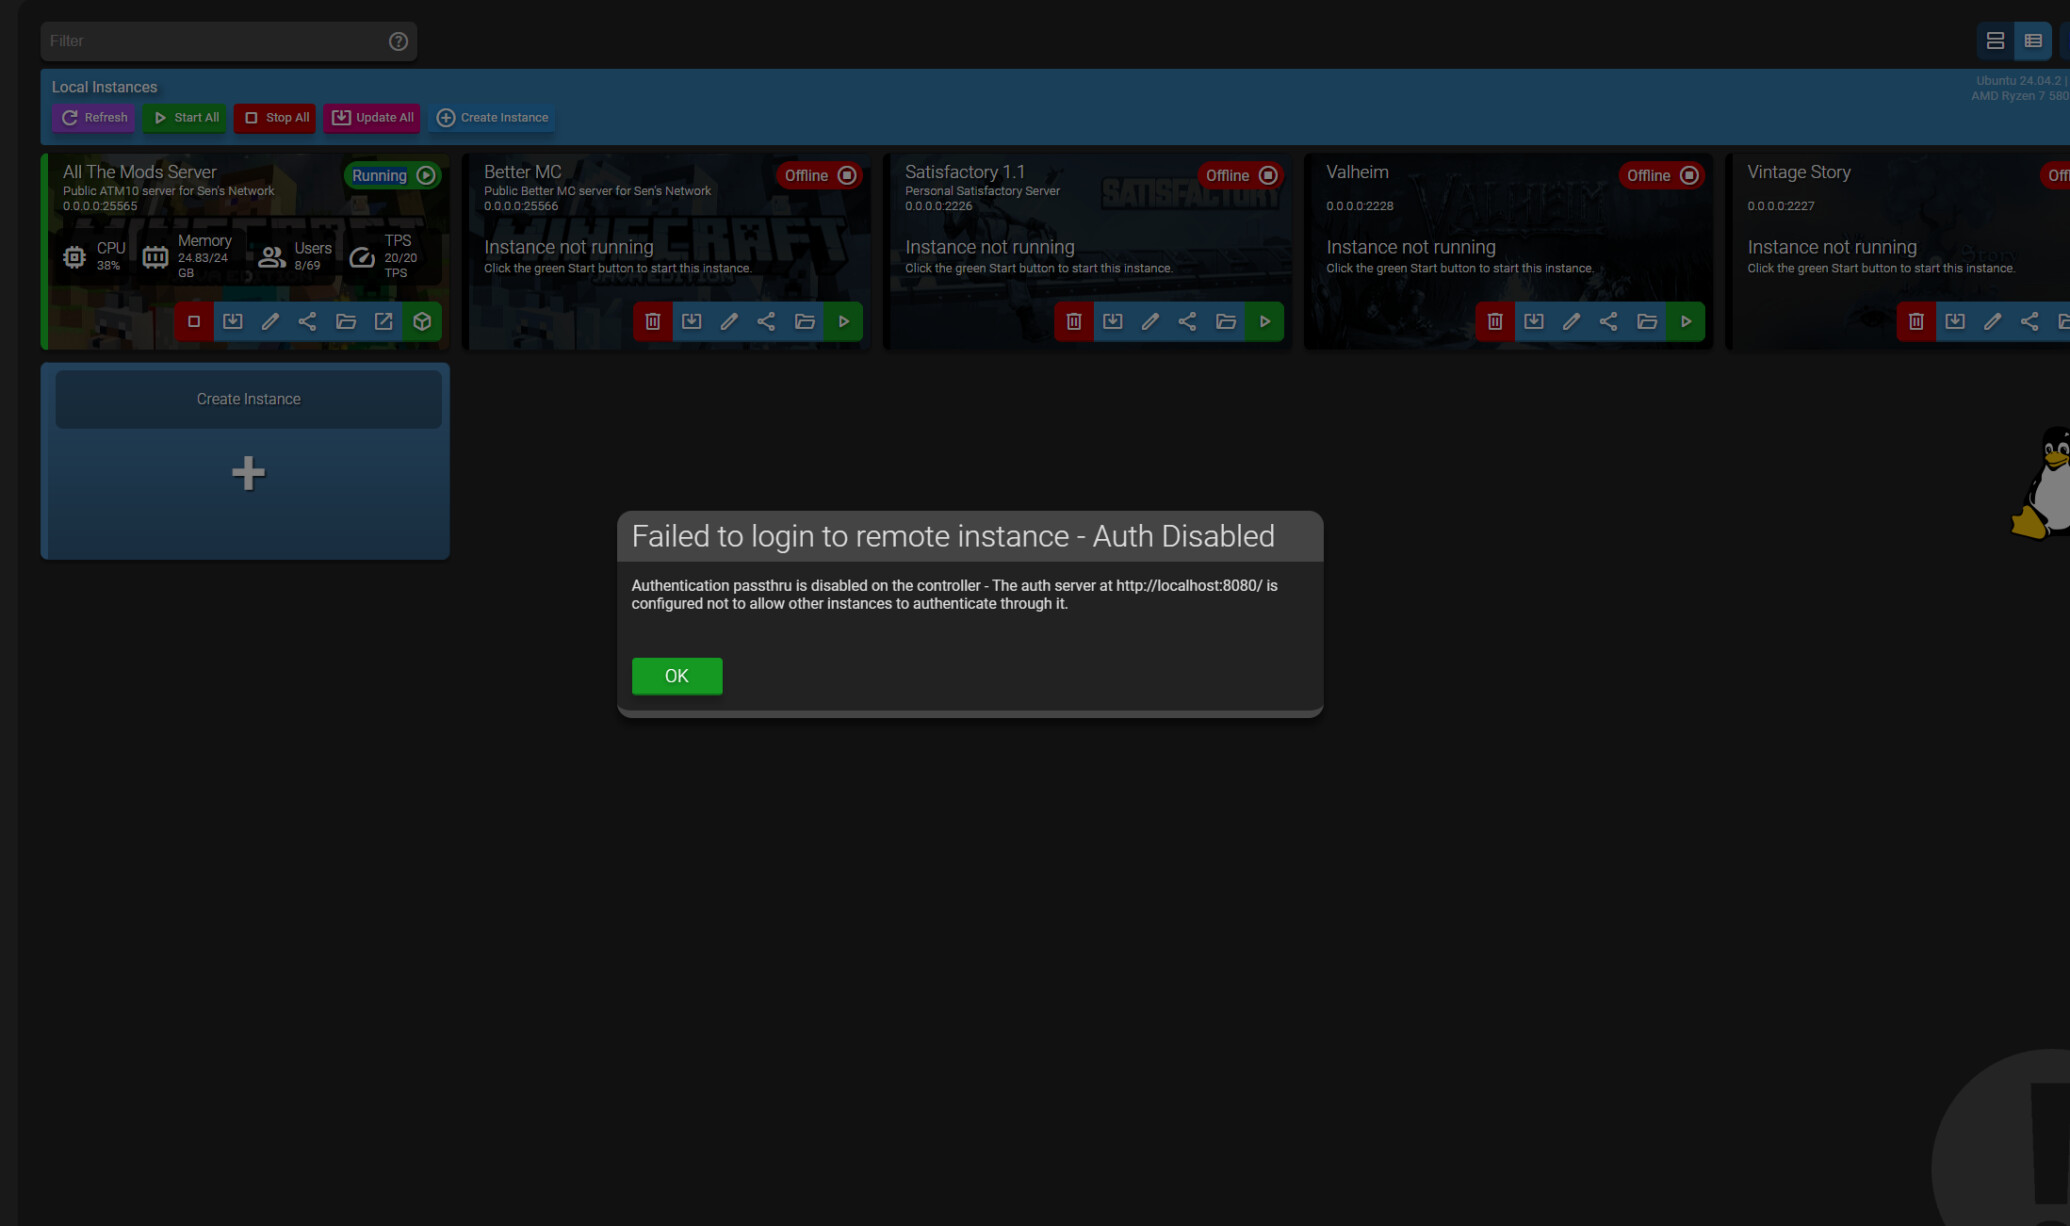Image resolution: width=2070 pixels, height=1226 pixels.
Task: Share the Better MC instance
Action: 766,322
